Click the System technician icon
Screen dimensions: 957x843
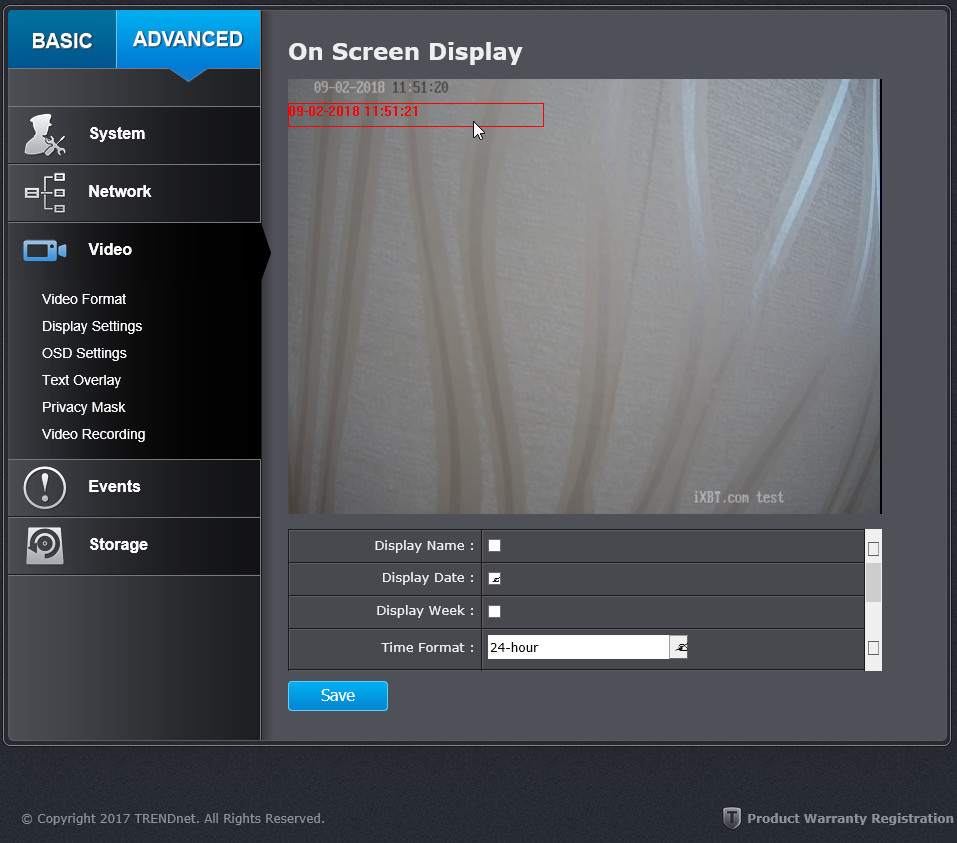tap(45, 135)
